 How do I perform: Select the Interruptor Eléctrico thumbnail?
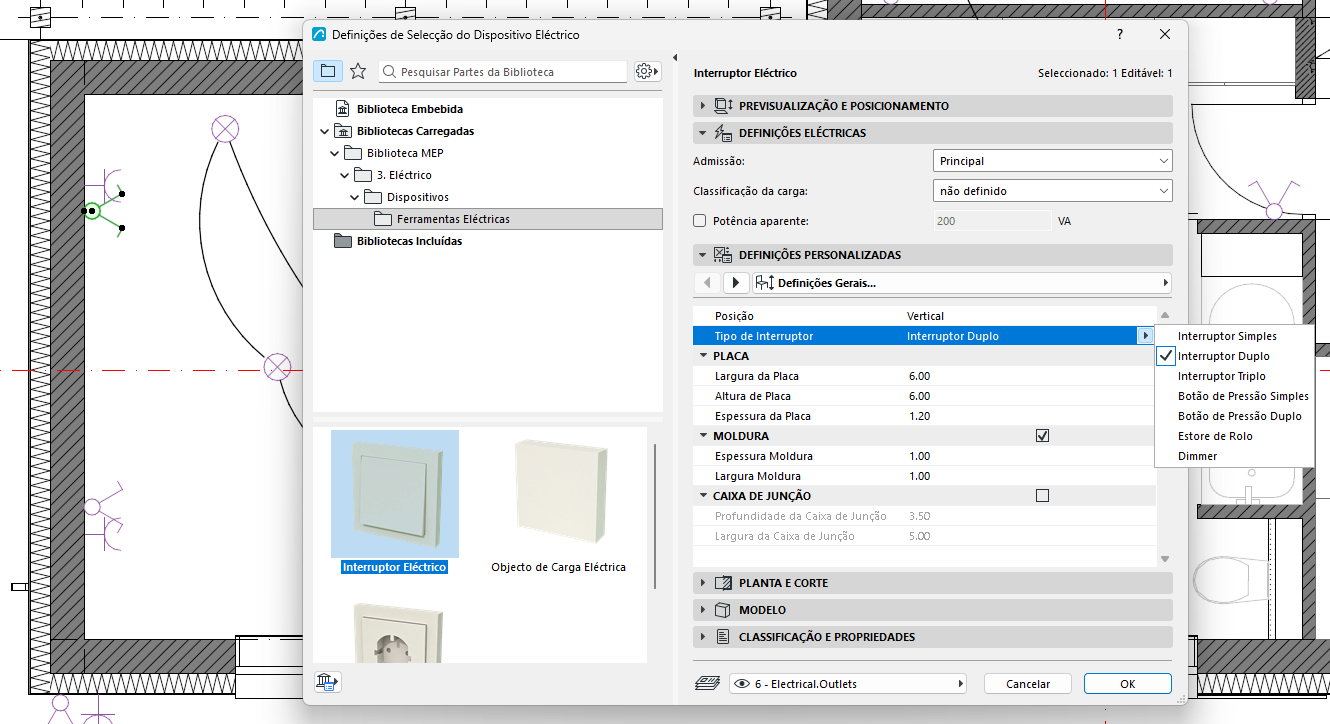click(395, 494)
